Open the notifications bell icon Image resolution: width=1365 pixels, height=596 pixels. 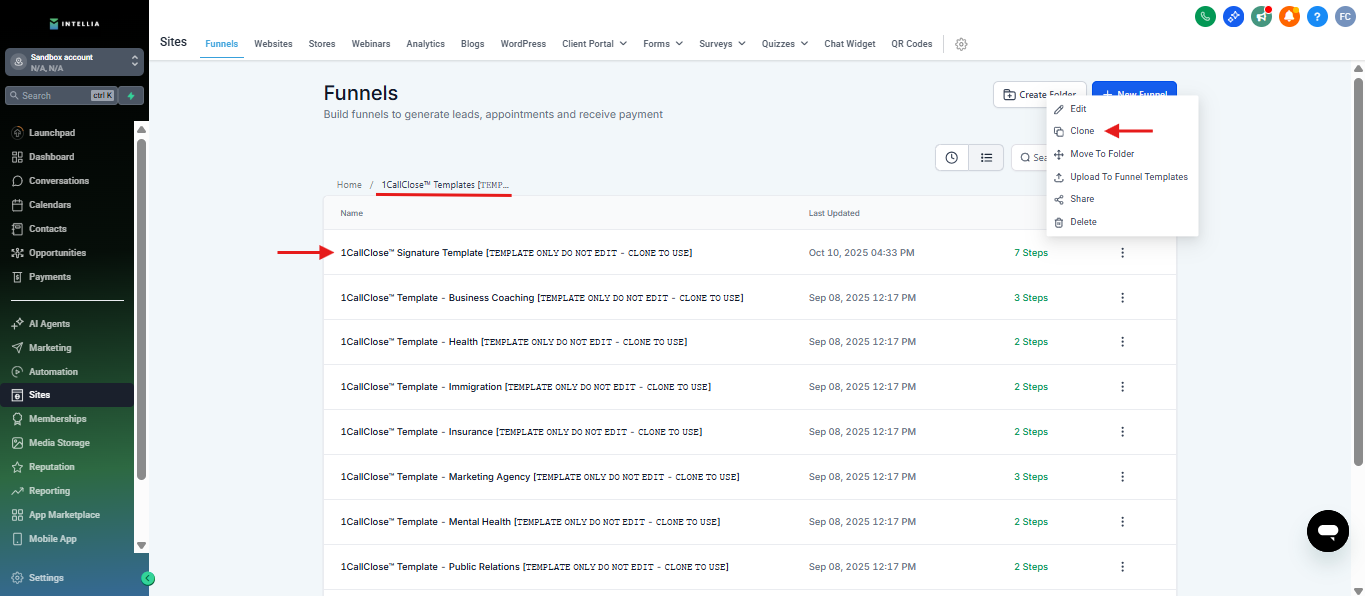pyautogui.click(x=1289, y=16)
